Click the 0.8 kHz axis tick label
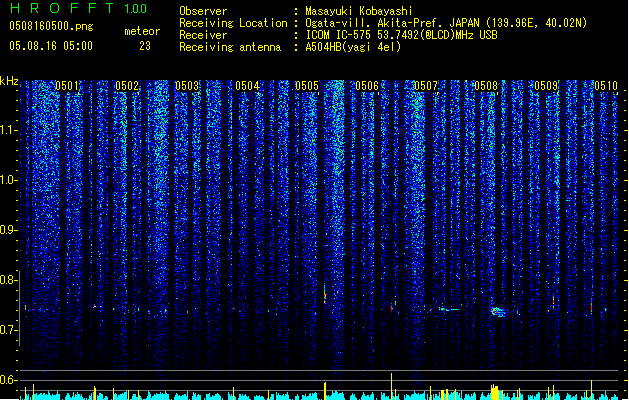629x400 pixels. (8, 280)
